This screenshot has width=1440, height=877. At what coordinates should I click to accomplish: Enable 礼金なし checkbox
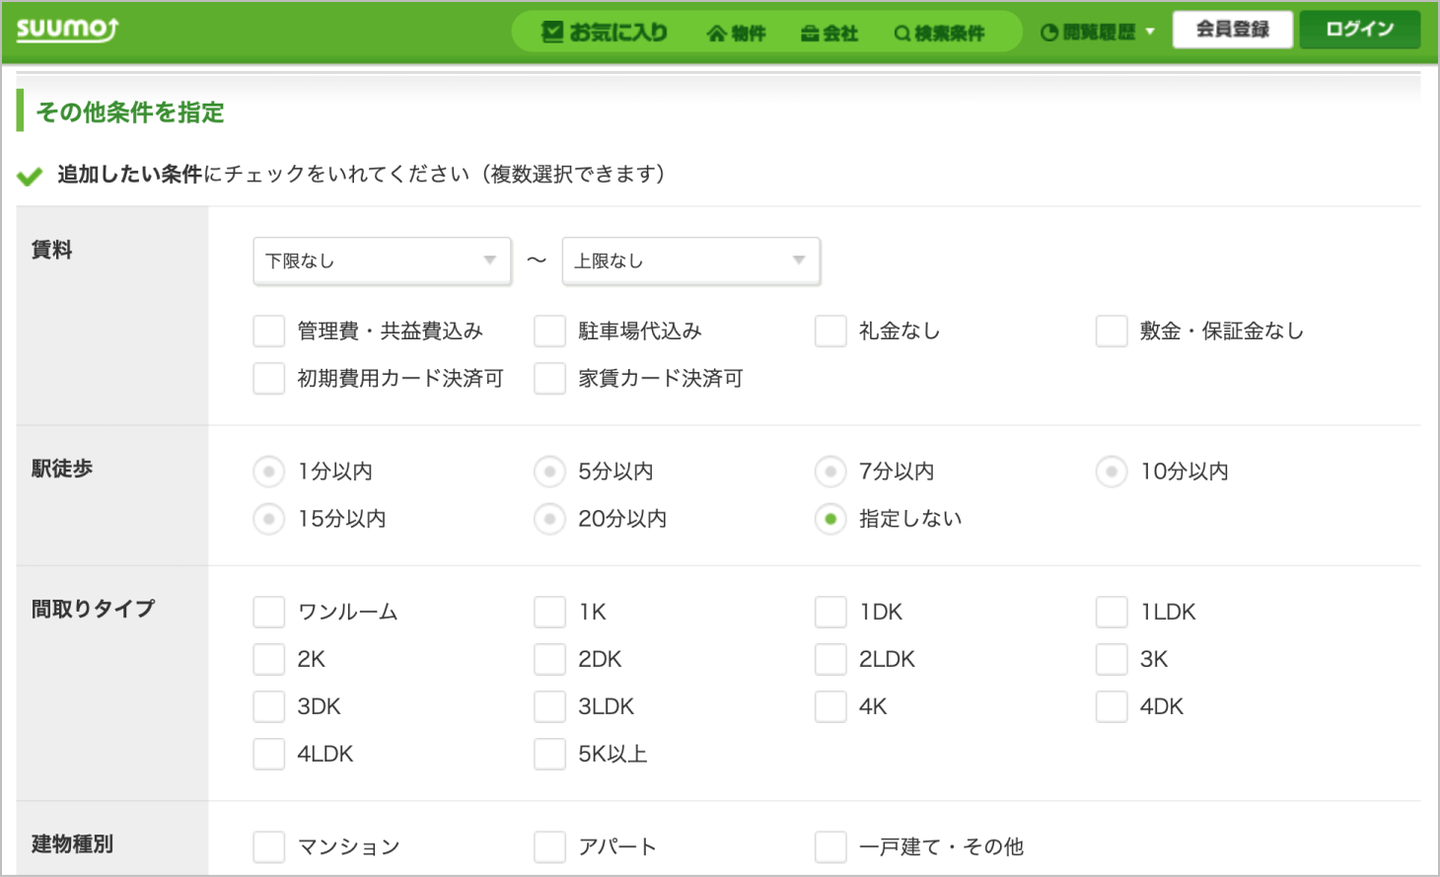coord(831,331)
